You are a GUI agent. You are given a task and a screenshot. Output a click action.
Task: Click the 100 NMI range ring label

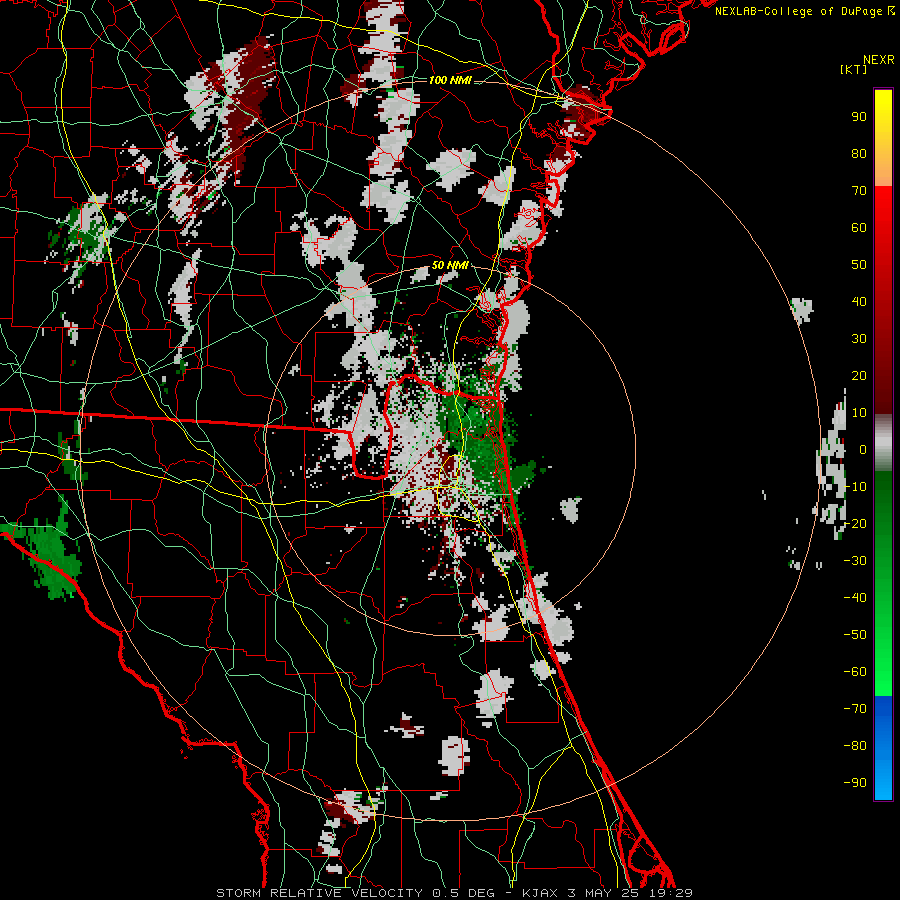pyautogui.click(x=450, y=80)
